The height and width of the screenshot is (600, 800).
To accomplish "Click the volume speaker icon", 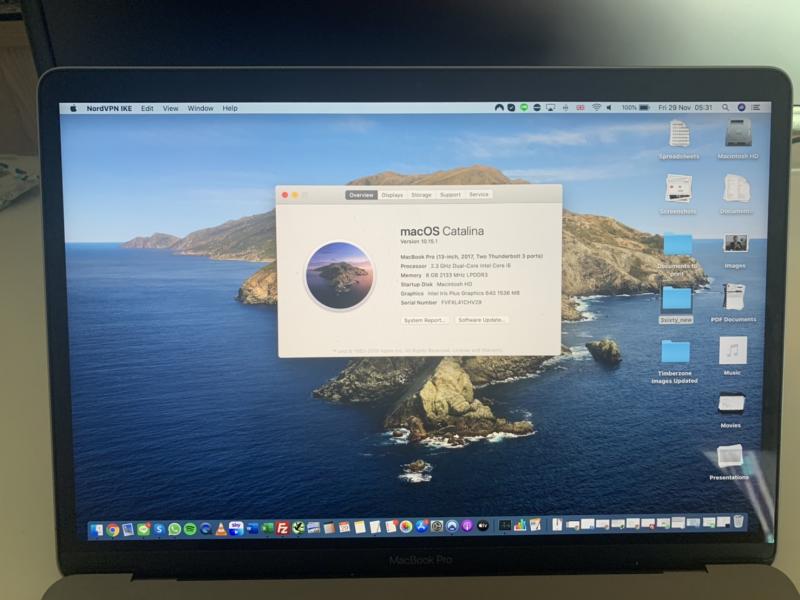I will point(609,108).
